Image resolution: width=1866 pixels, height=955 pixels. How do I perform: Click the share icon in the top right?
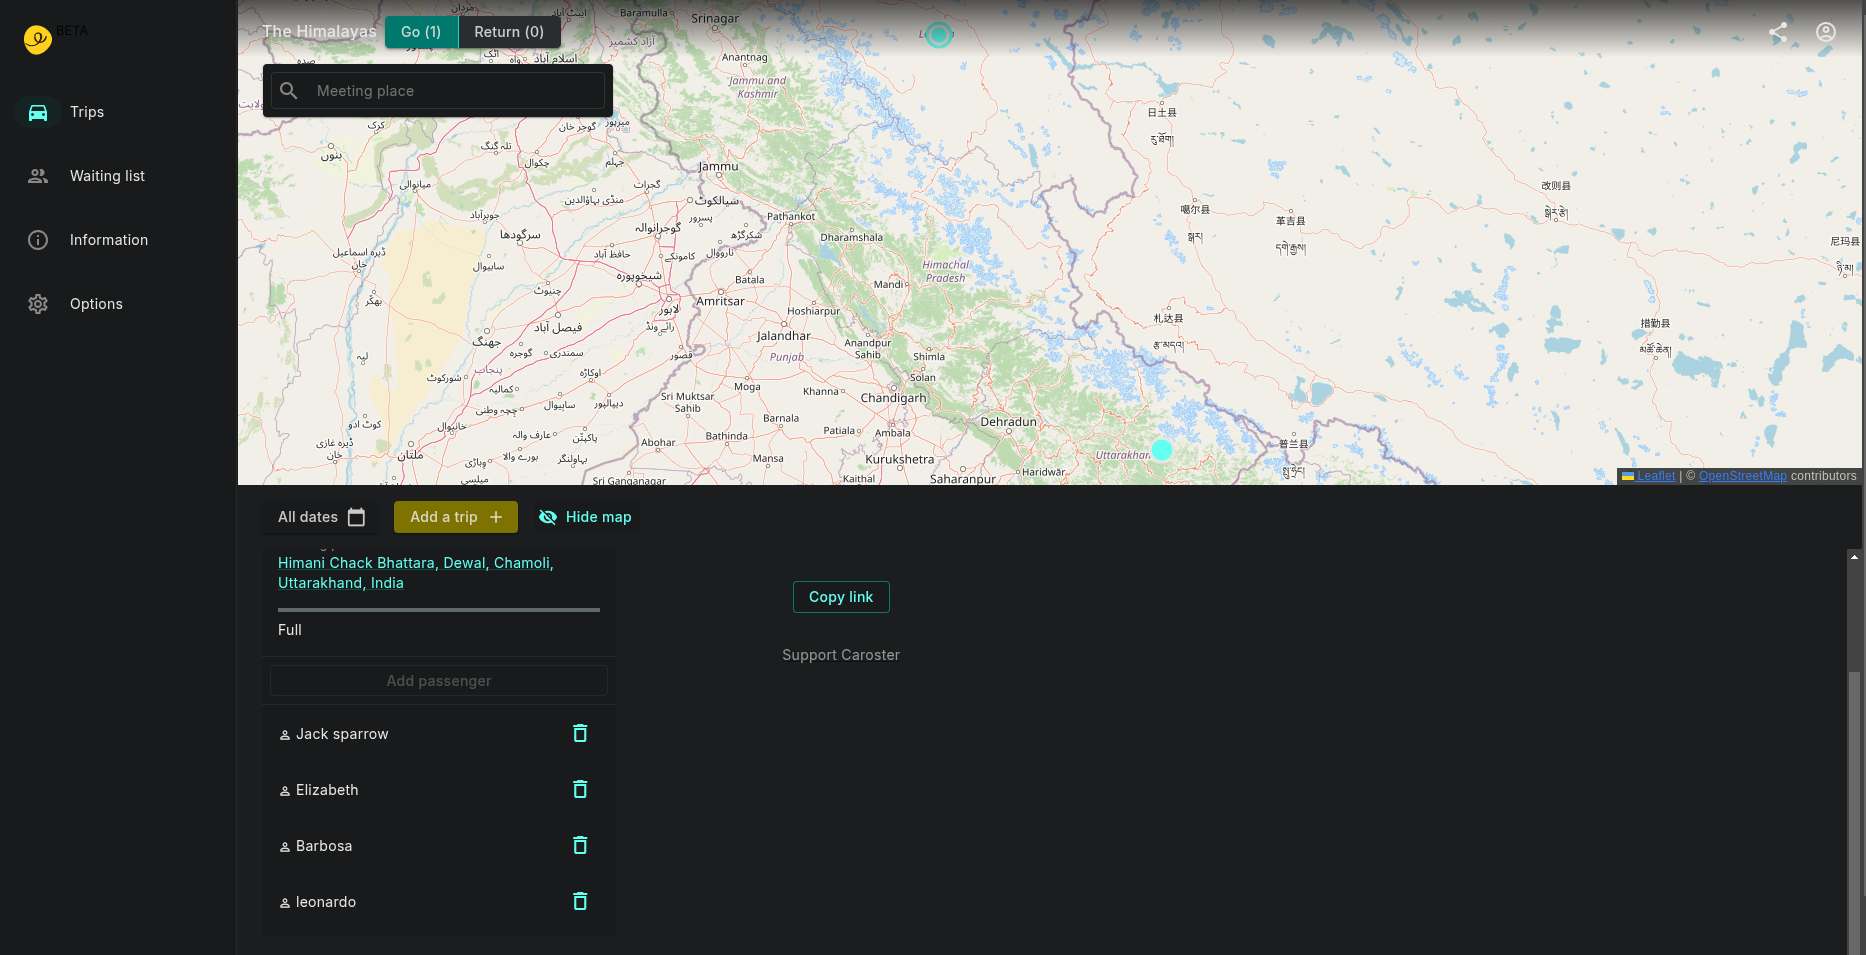[1778, 32]
